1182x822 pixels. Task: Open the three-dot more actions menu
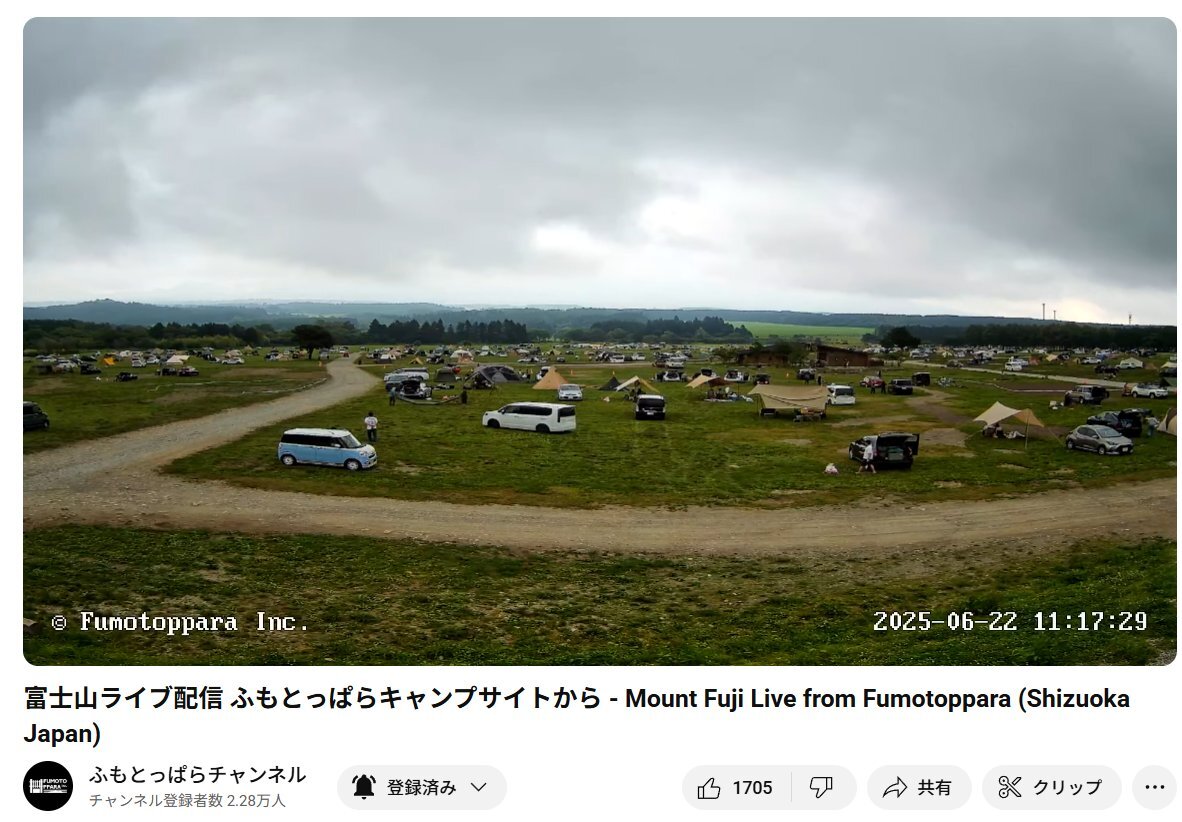click(1155, 787)
